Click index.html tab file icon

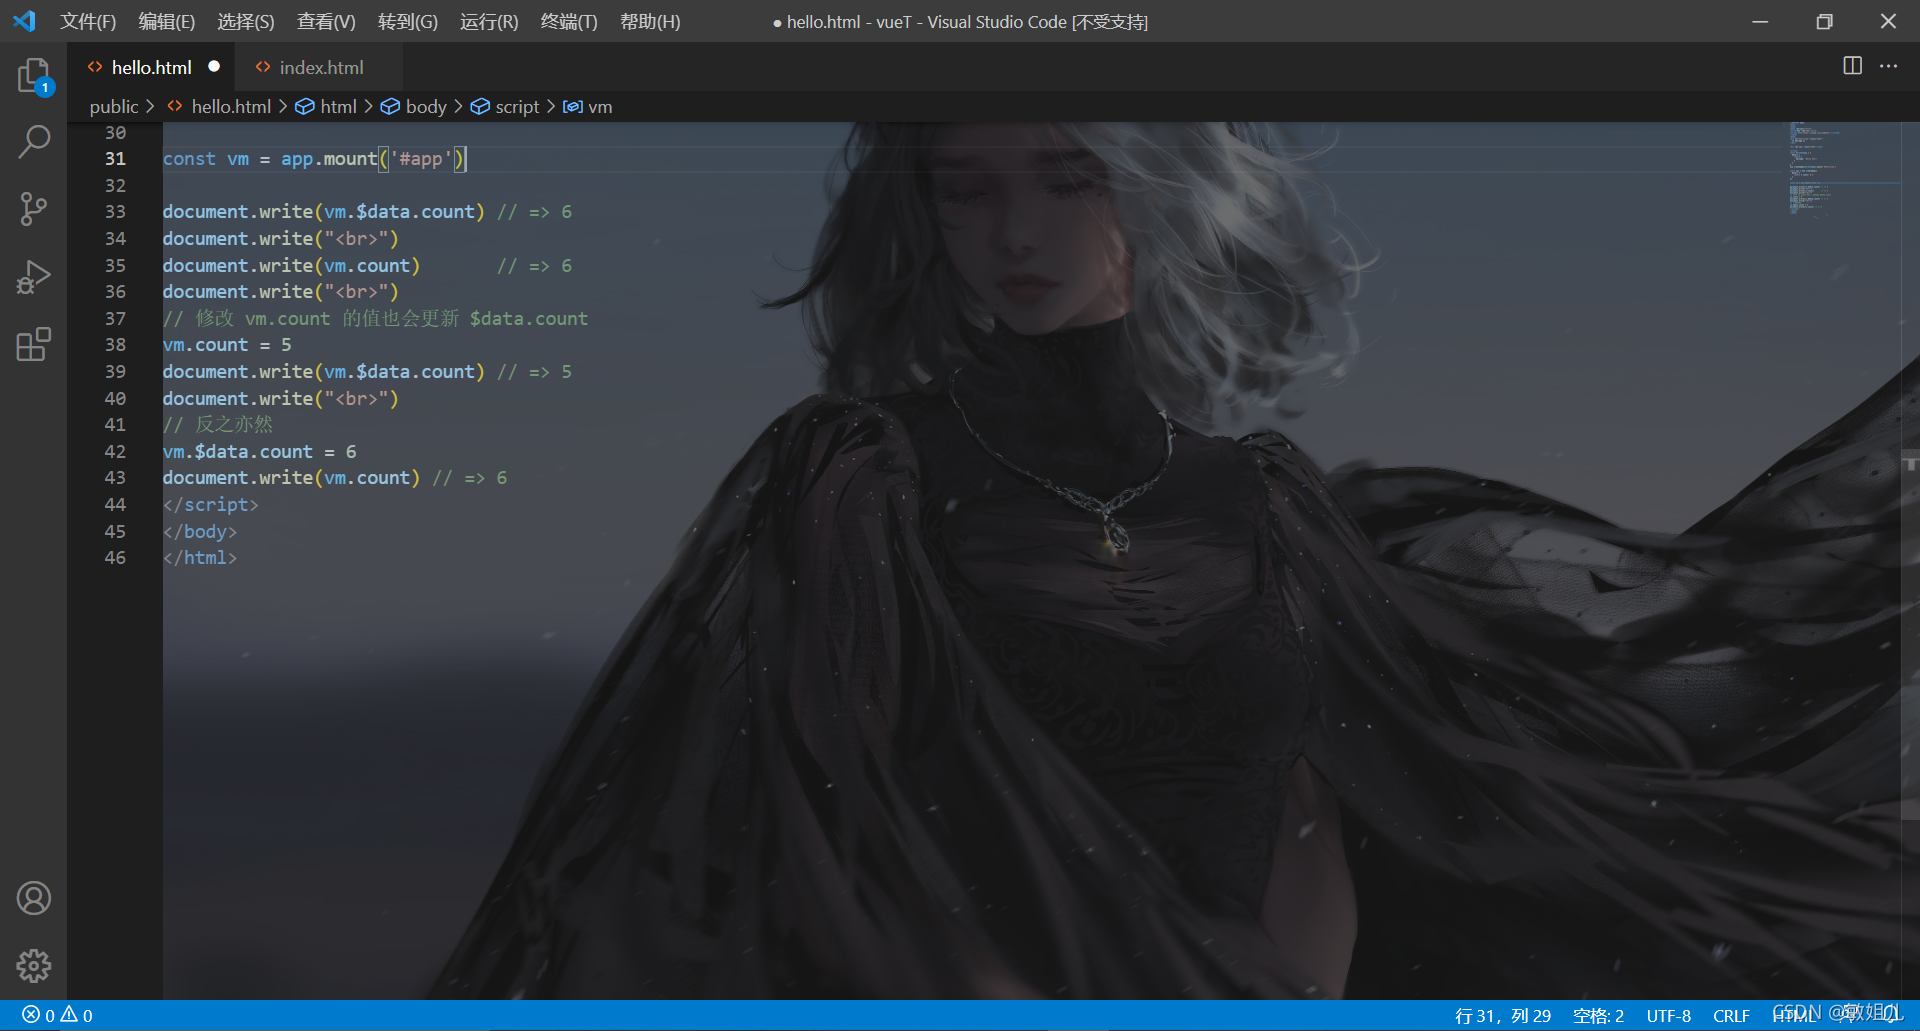click(263, 67)
